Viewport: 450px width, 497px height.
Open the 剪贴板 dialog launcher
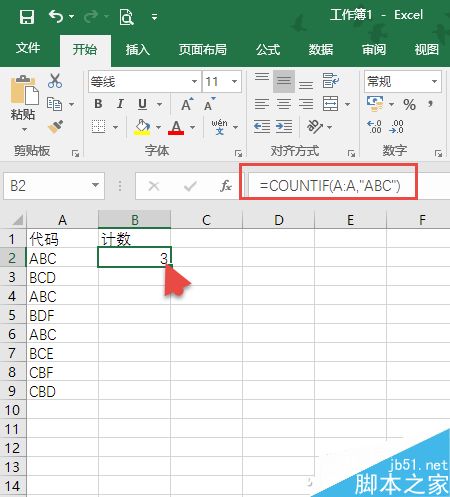point(76,154)
